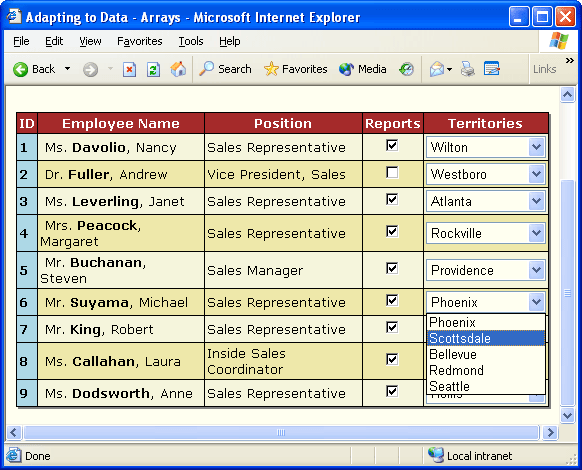This screenshot has width=582, height=470.
Task: Click the Inside Sales Coordinator cell
Action: pyautogui.click(x=283, y=361)
